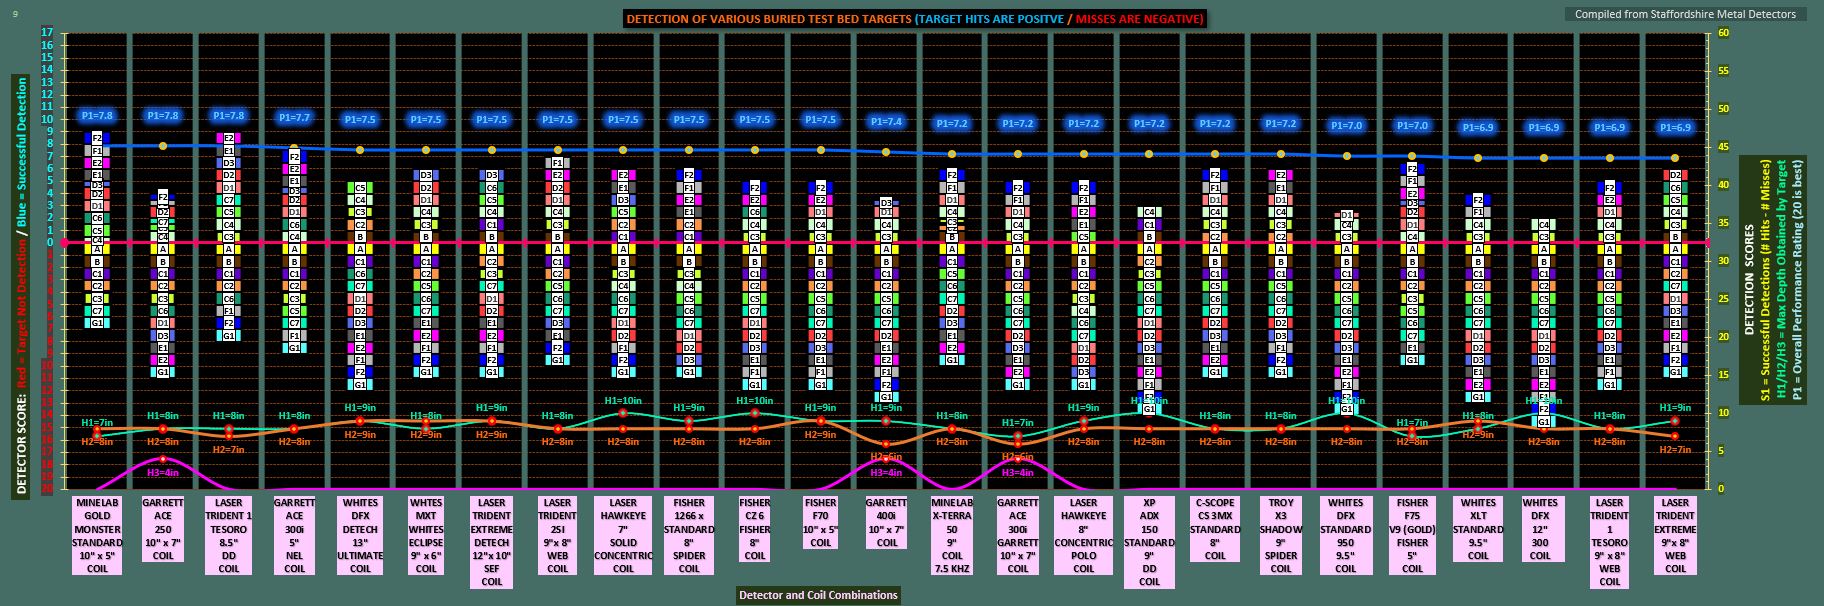This screenshot has height=606, width=1824.
Task: Click the Laser Trident 2SI web coil label
Action: coord(557,535)
